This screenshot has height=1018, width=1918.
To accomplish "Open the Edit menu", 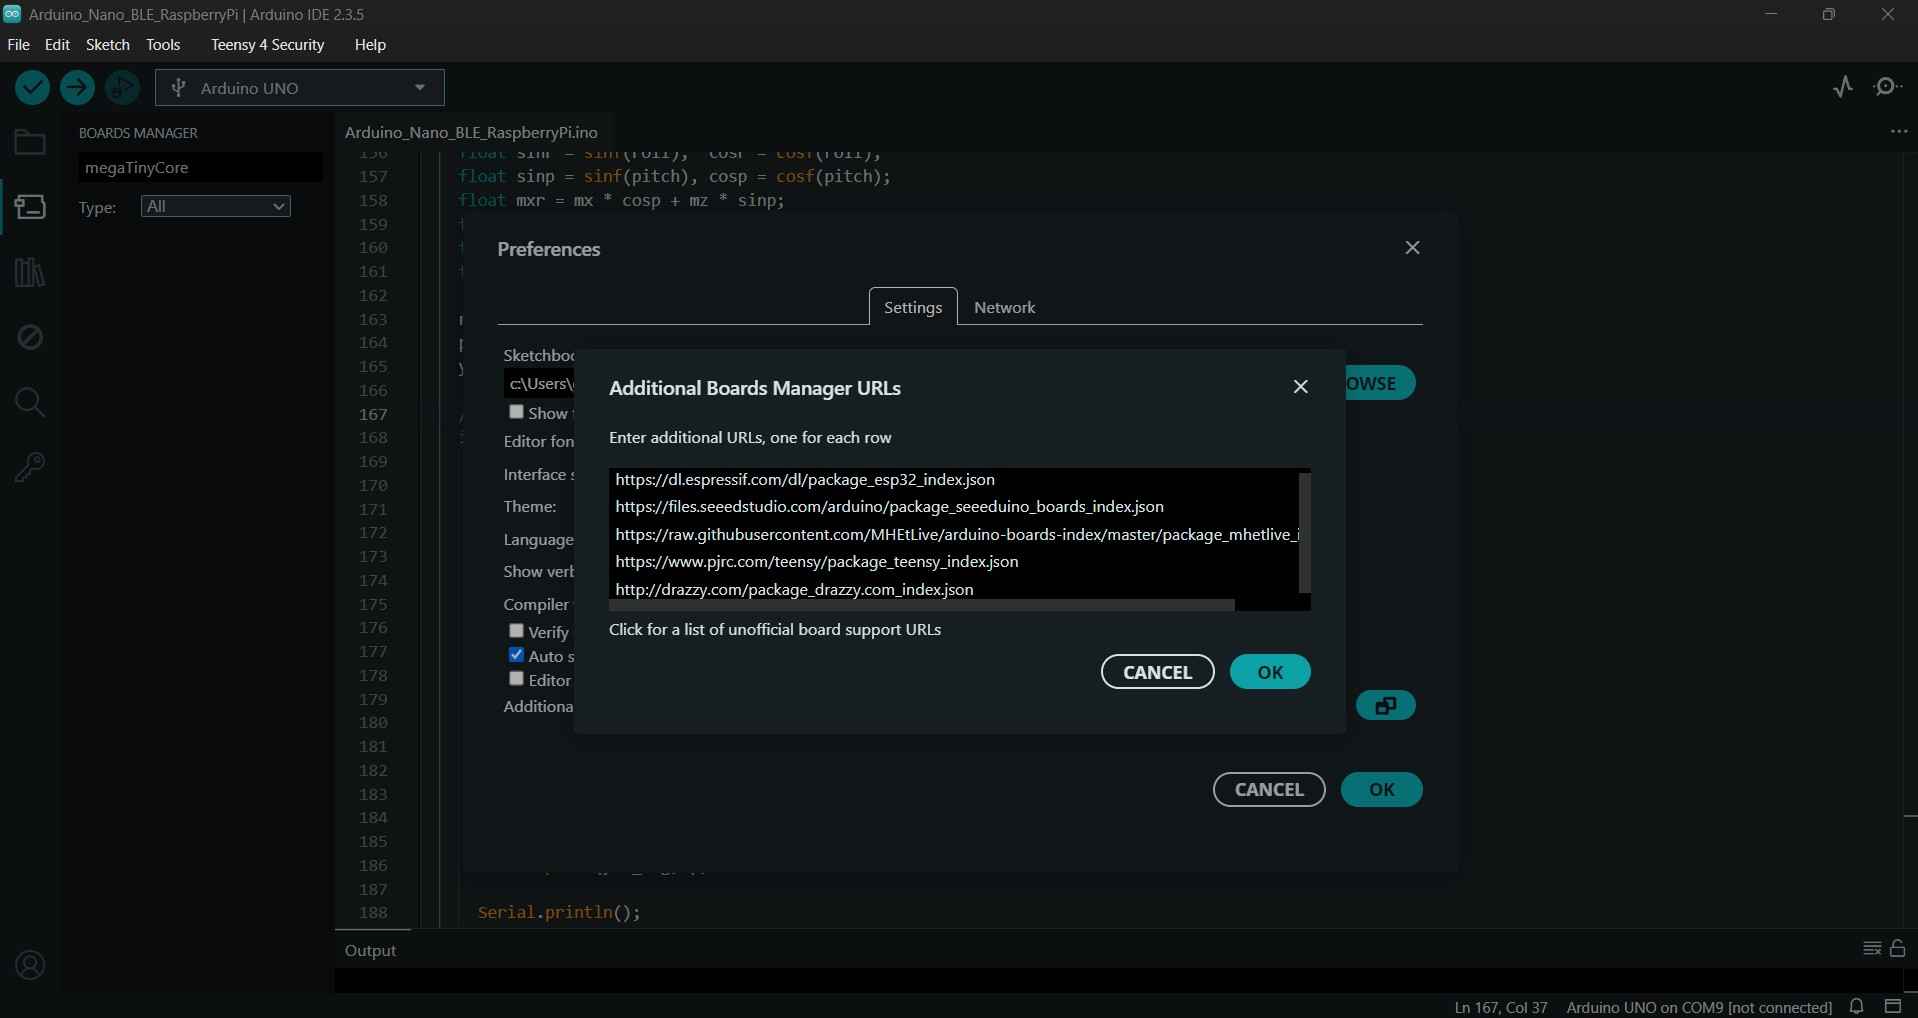I will click(x=58, y=45).
